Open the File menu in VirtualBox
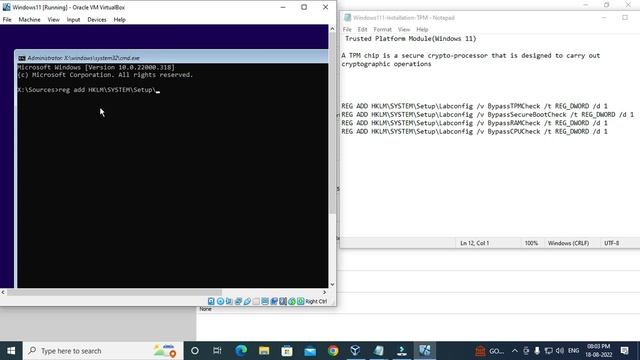 coord(7,20)
